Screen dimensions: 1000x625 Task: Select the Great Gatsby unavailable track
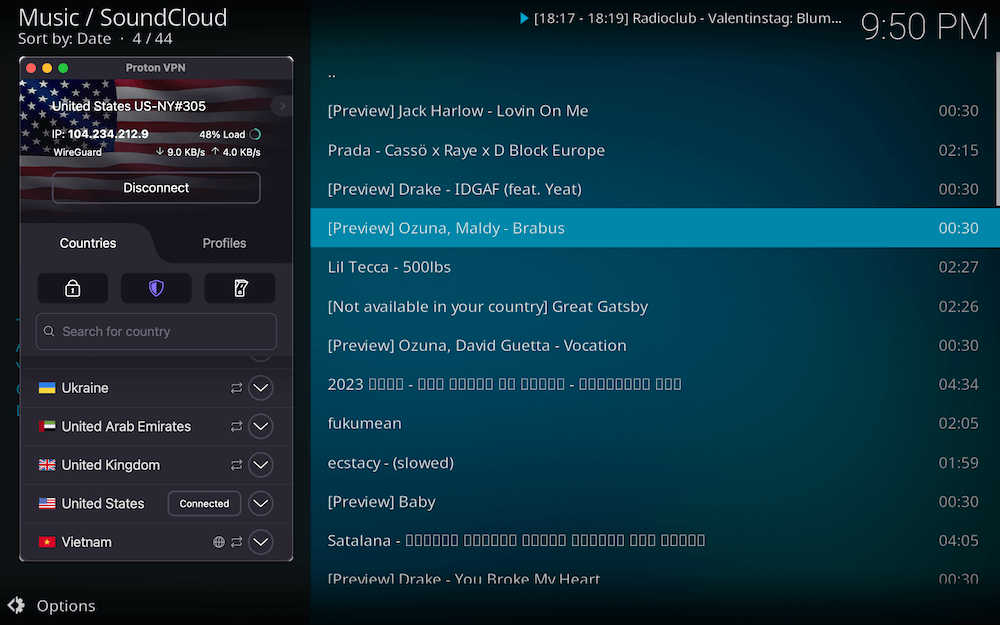[654, 306]
